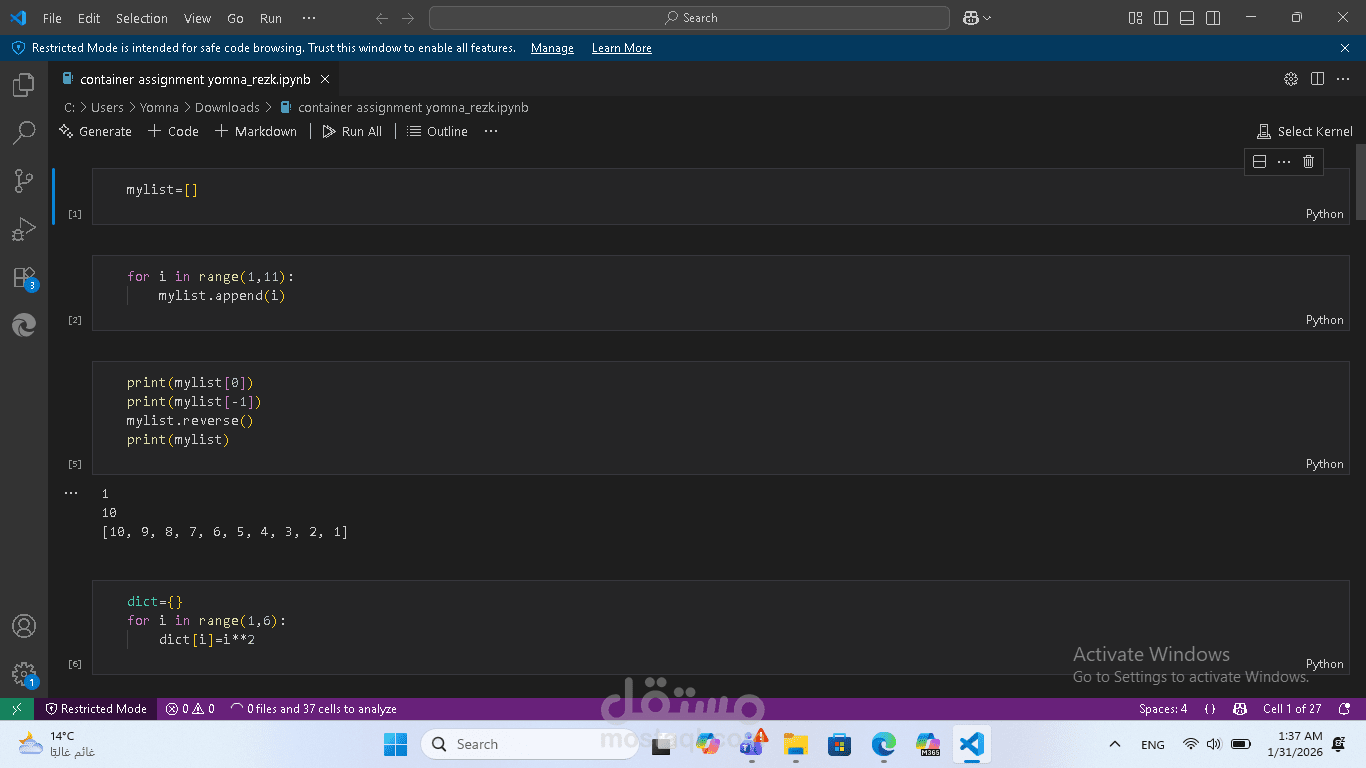
Task: Click Spaces: 4 in status bar
Action: pyautogui.click(x=1163, y=708)
